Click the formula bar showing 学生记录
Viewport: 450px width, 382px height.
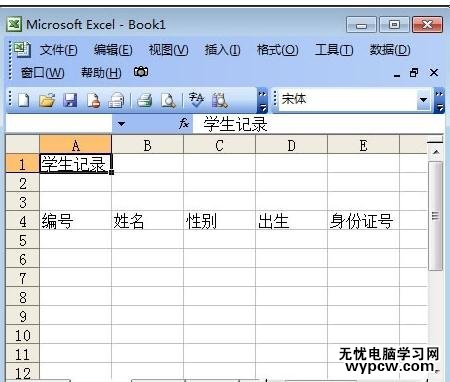click(318, 124)
